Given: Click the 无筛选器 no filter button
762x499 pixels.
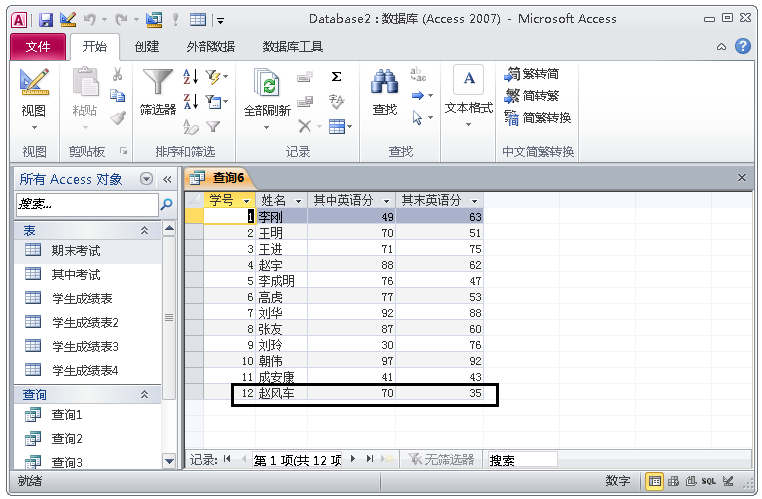Looking at the screenshot, I should pyautogui.click(x=441, y=459).
